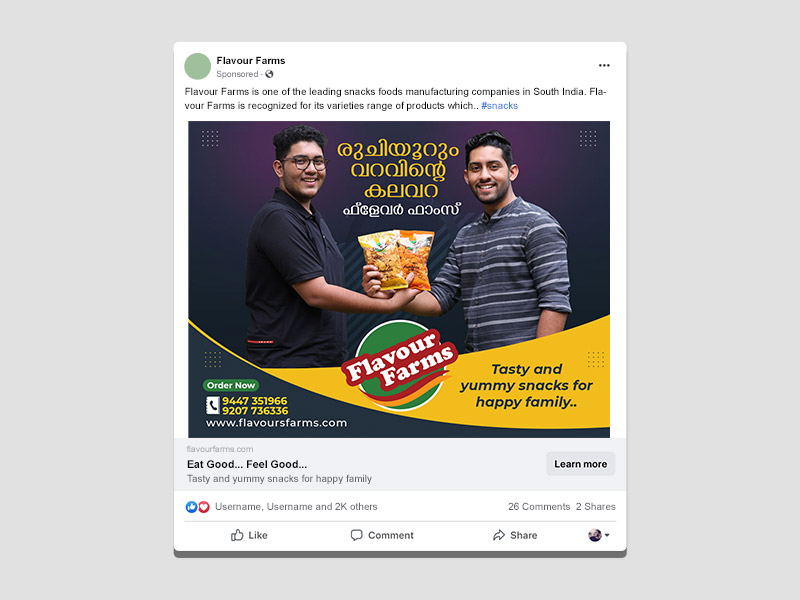
Task: Open the Flavour Farms ad image
Action: click(399, 279)
